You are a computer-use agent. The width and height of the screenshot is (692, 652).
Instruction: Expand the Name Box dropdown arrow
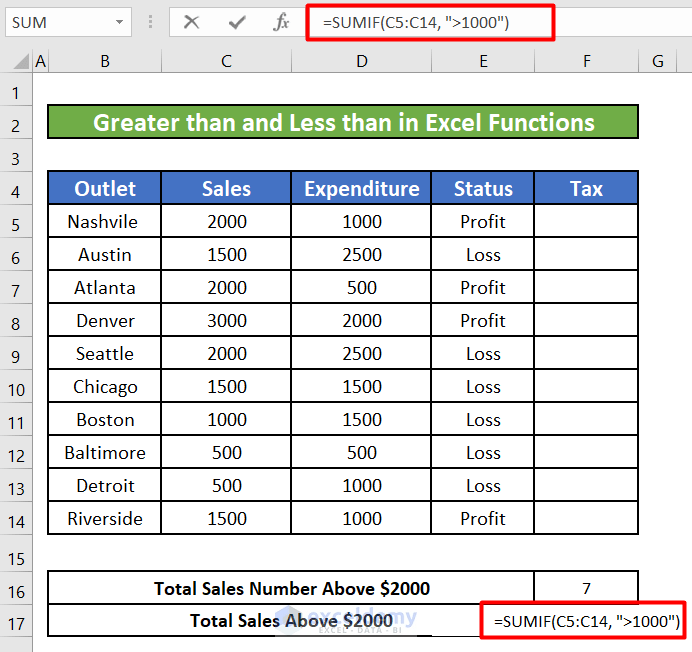coord(119,22)
